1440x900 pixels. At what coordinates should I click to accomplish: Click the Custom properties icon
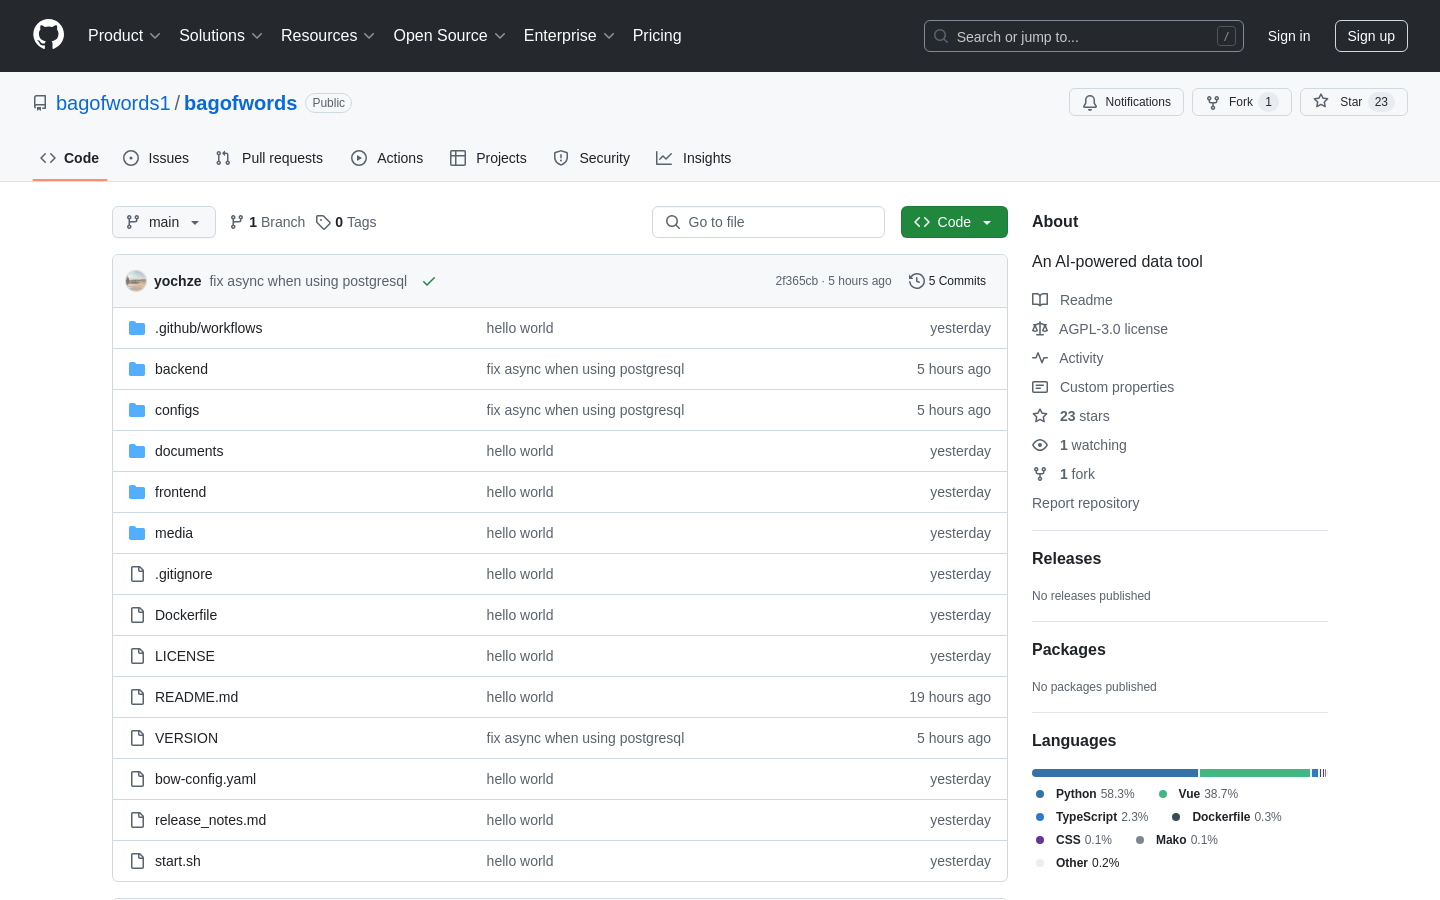[x=1040, y=387]
